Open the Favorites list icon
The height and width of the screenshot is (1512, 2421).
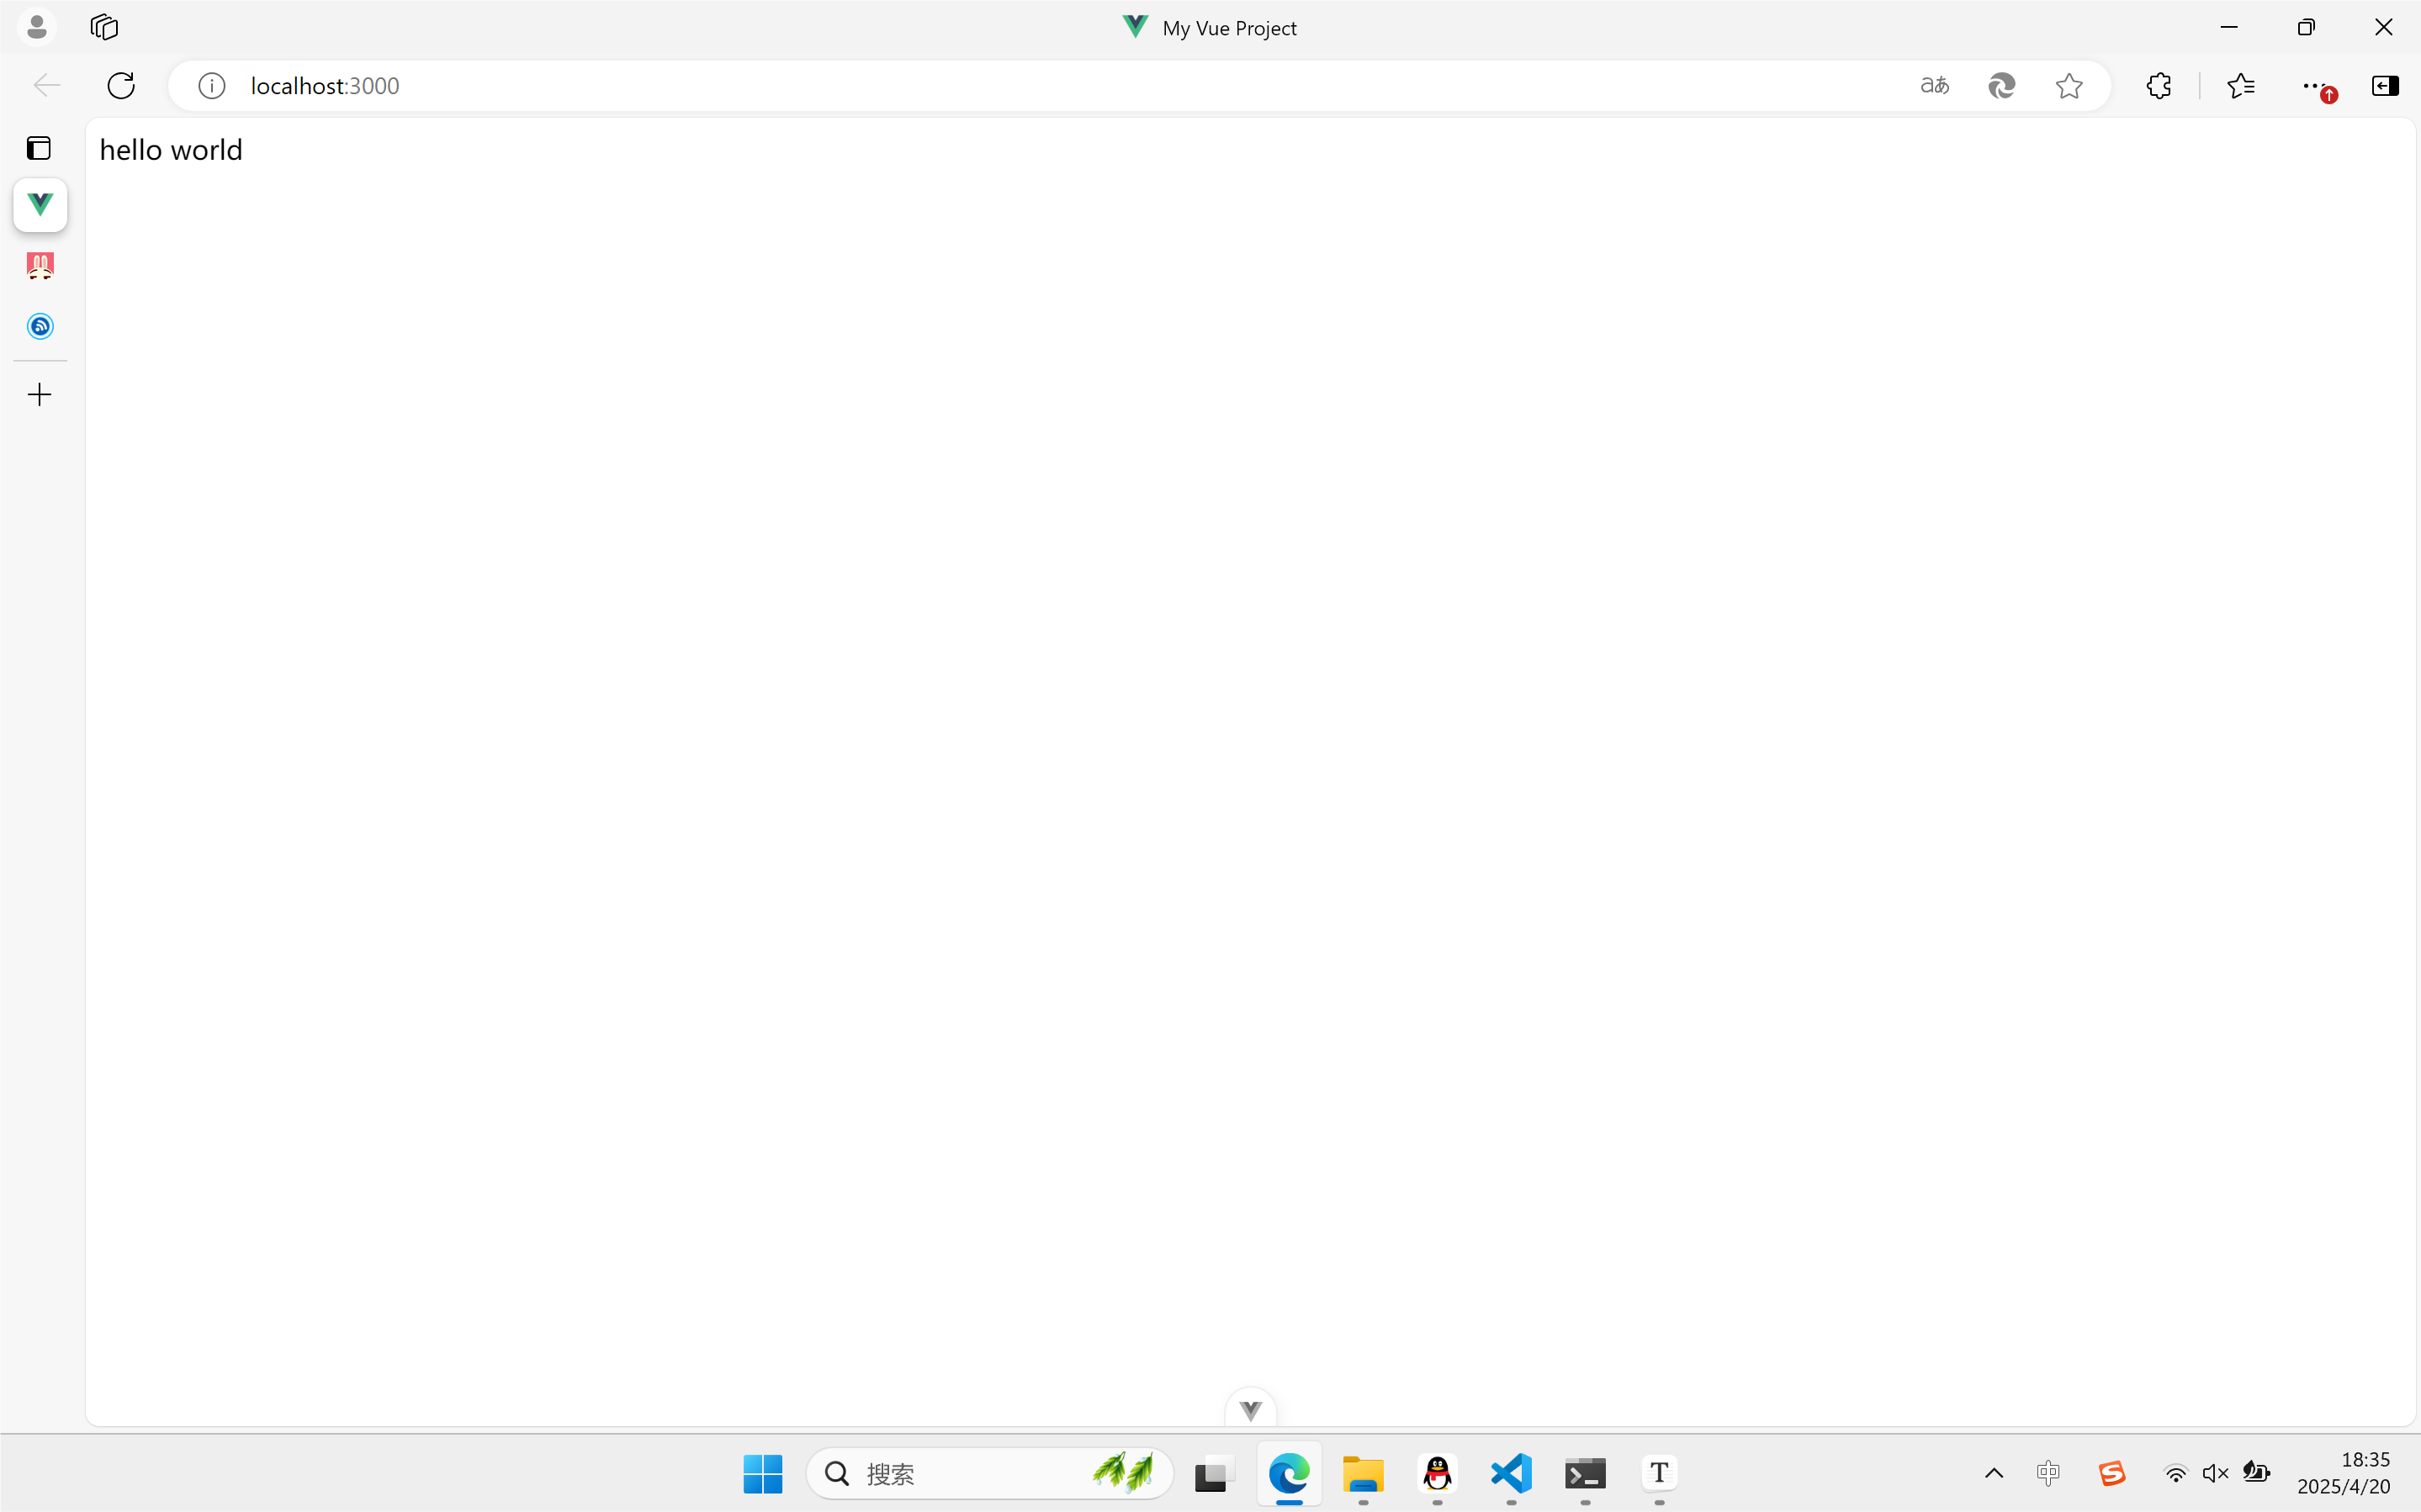(2241, 86)
